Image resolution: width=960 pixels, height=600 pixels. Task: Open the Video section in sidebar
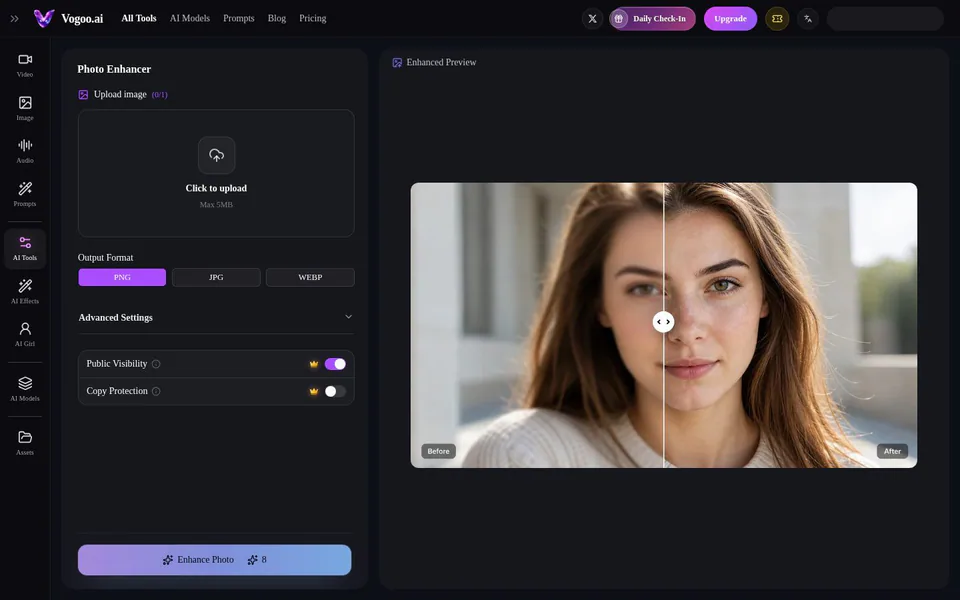click(25, 65)
